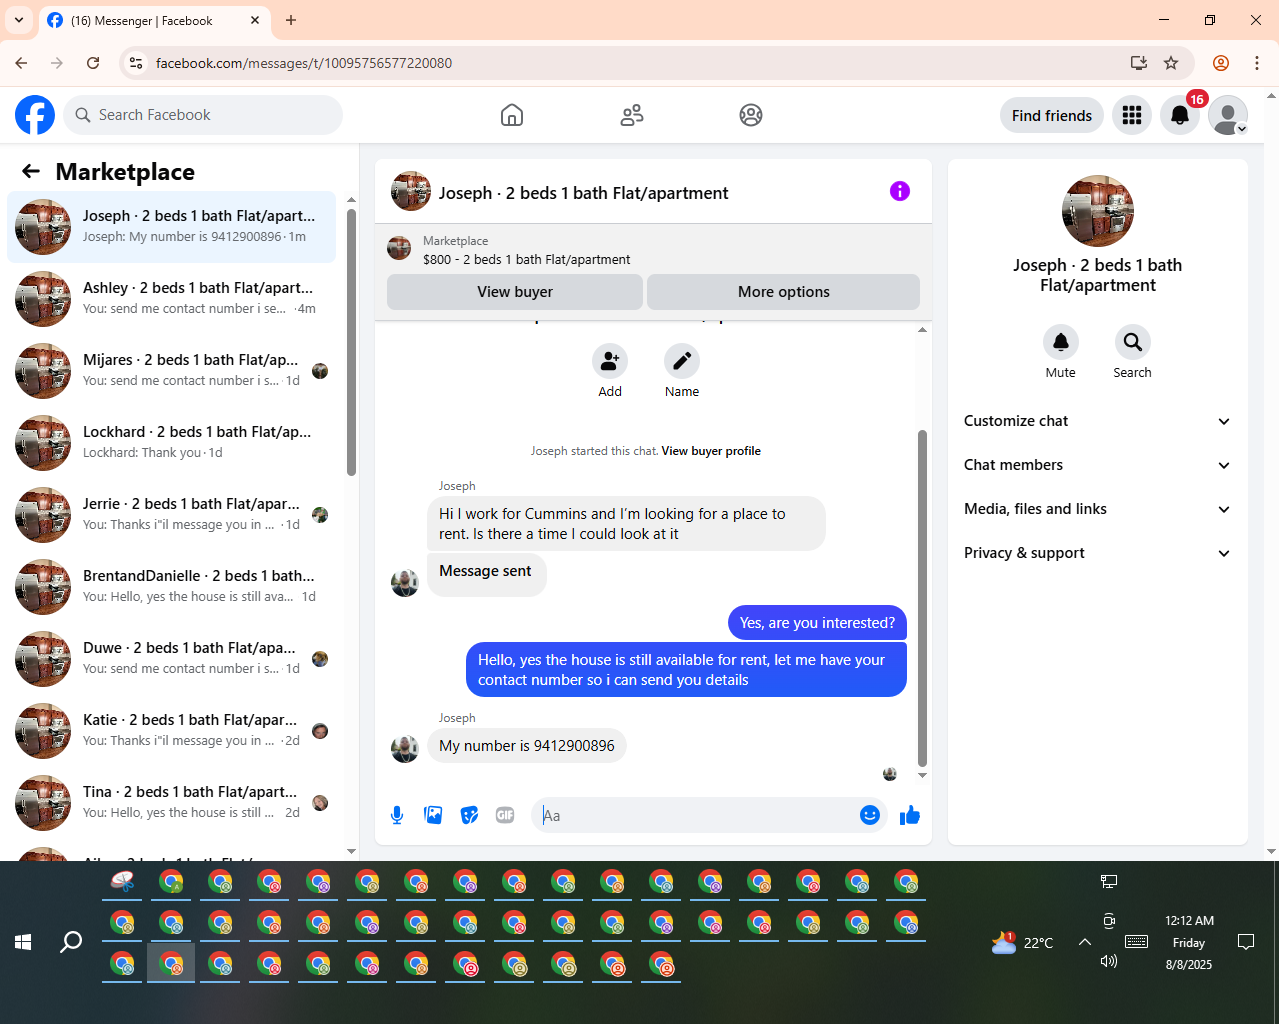Click the conversation list scrollbar
This screenshot has height=1024, width=1279.
pos(351,342)
